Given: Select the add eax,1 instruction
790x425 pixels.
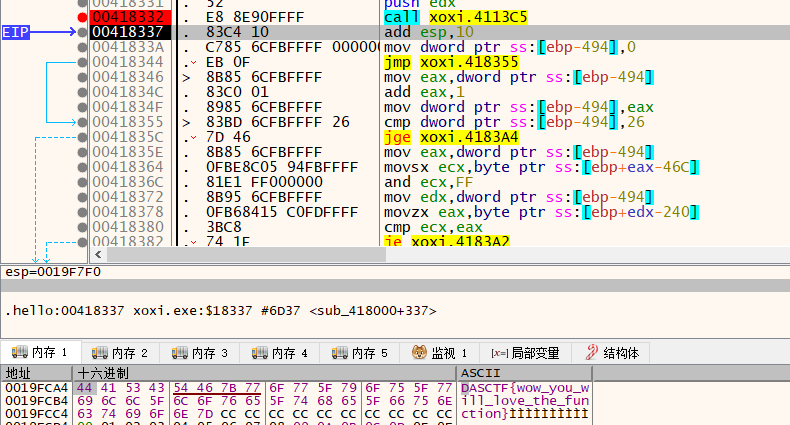Looking at the screenshot, I should 424,92.
